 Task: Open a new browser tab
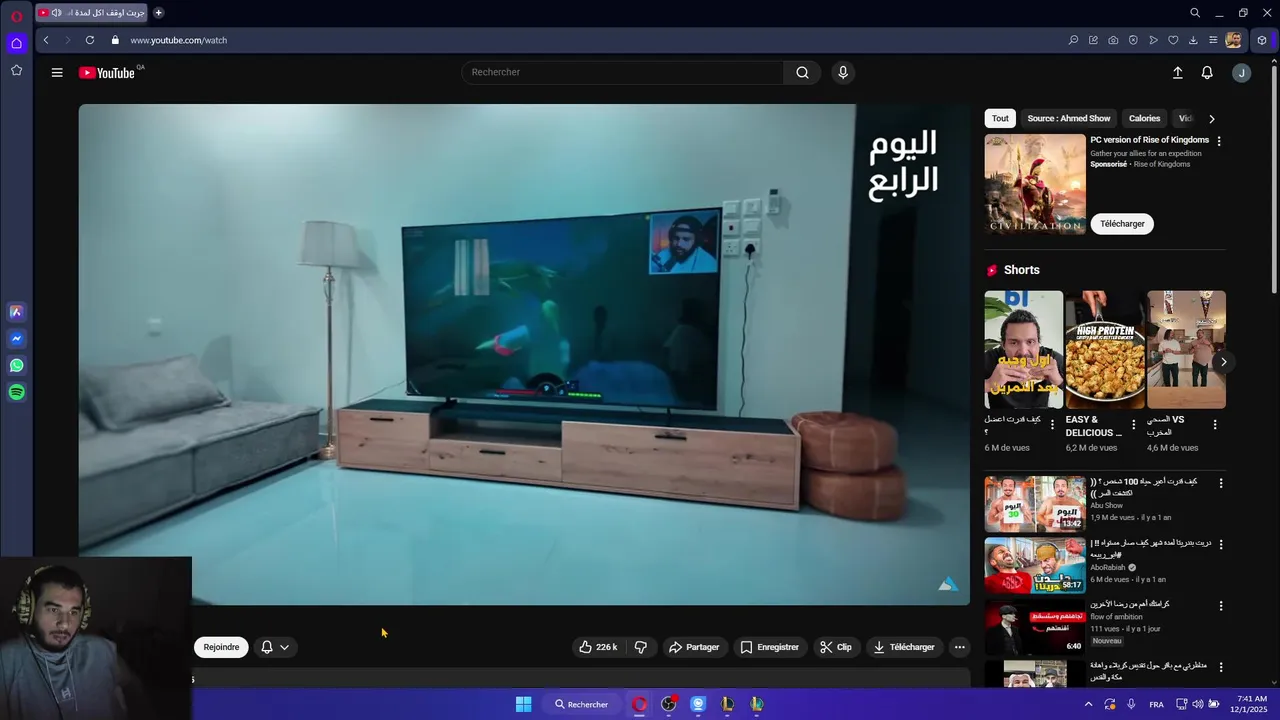coord(158,13)
